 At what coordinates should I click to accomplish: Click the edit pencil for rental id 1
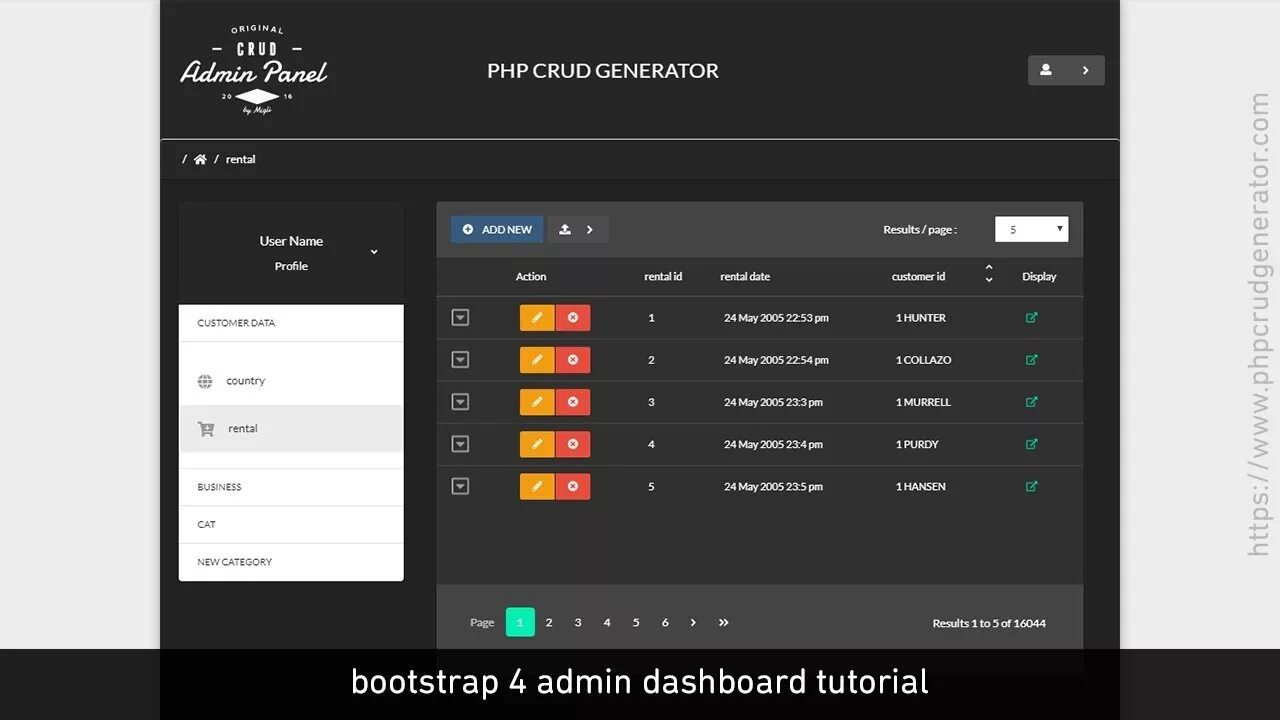pos(537,318)
